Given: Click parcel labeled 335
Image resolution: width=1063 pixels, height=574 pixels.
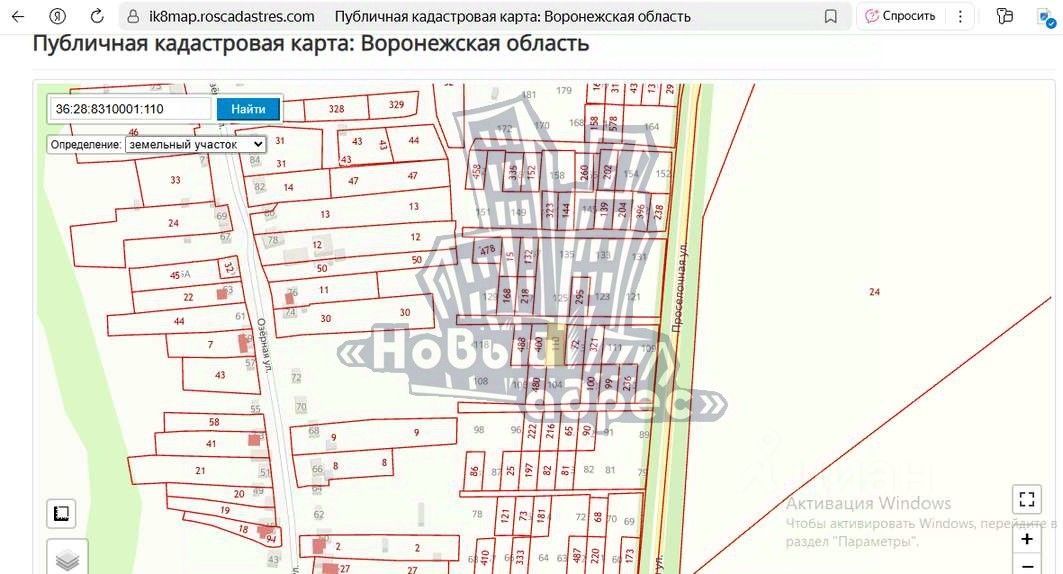Looking at the screenshot, I should pyautogui.click(x=514, y=172).
